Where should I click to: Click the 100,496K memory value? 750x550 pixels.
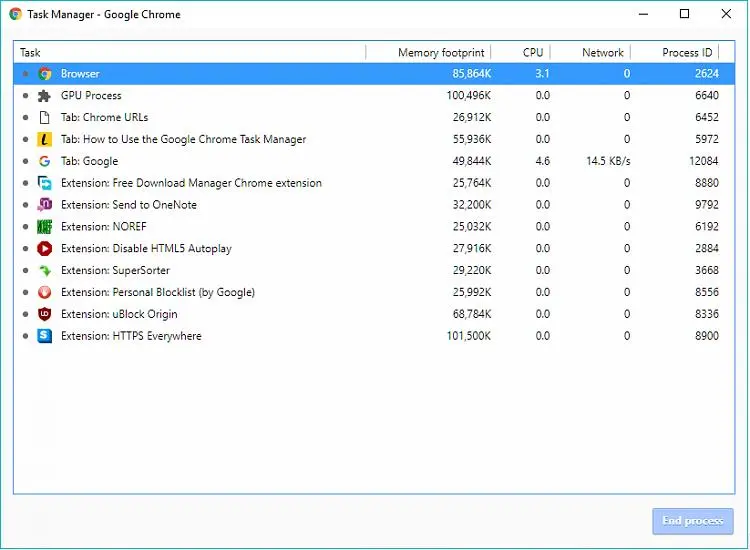(469, 96)
